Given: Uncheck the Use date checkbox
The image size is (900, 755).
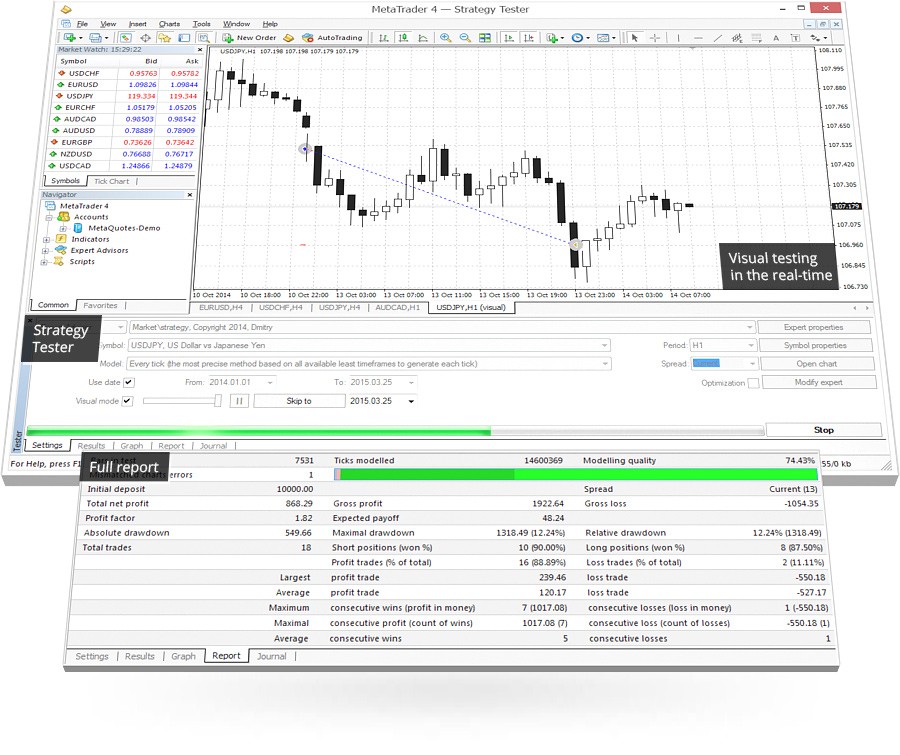Looking at the screenshot, I should point(129,382).
